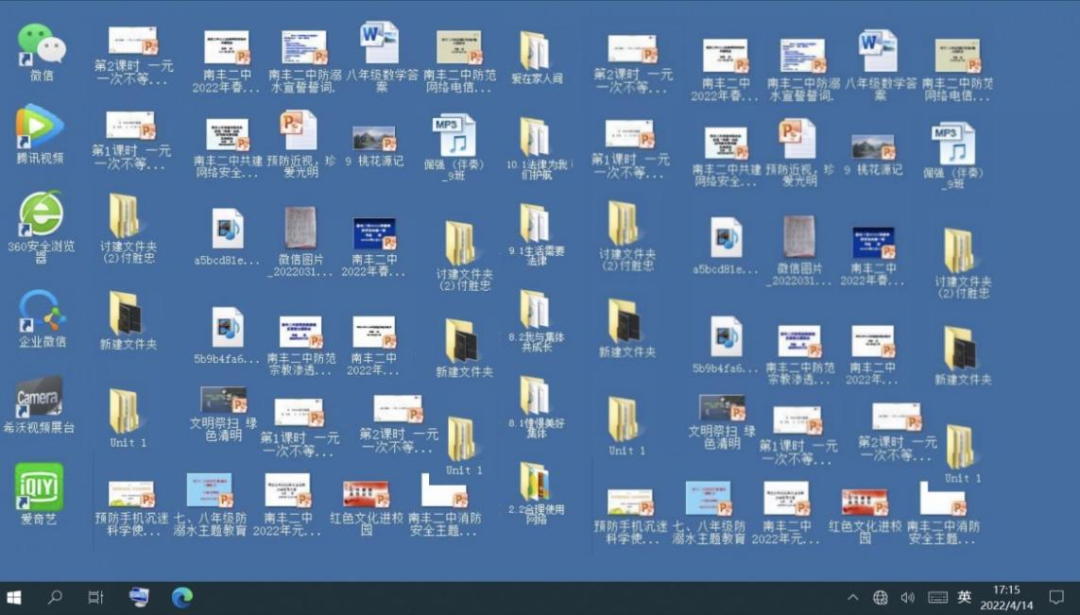
Task: Click the network globe tray icon
Action: 880,597
